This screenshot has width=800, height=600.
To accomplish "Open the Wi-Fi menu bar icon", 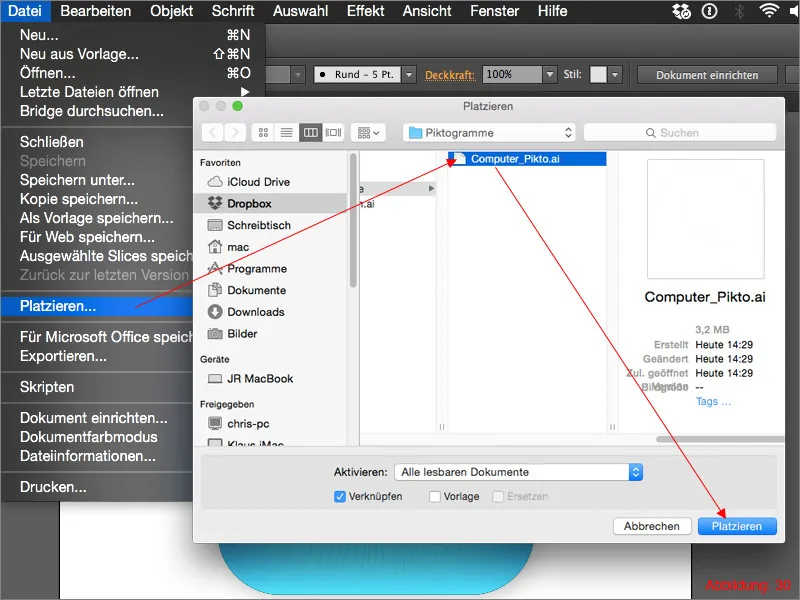I will pyautogui.click(x=769, y=11).
